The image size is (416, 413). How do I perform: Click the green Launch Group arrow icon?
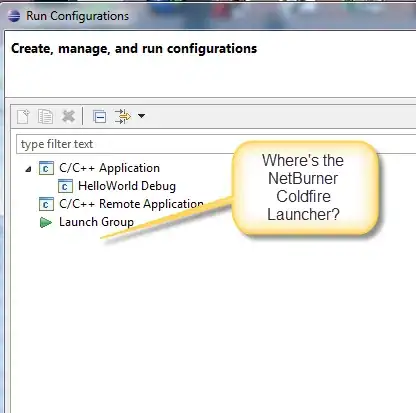[46, 222]
